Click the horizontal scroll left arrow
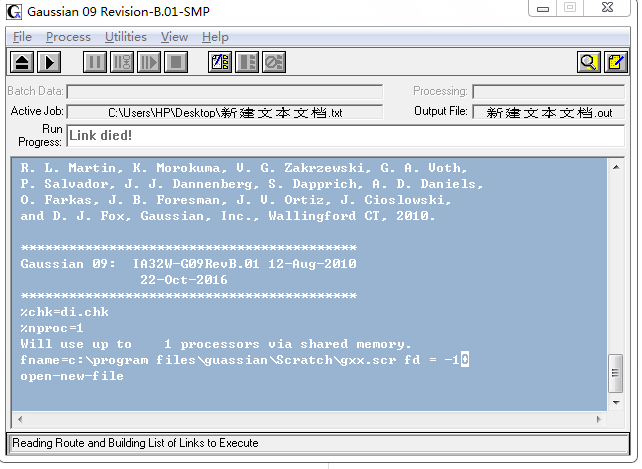Screen dimensions: 642x469 [x=20, y=419]
